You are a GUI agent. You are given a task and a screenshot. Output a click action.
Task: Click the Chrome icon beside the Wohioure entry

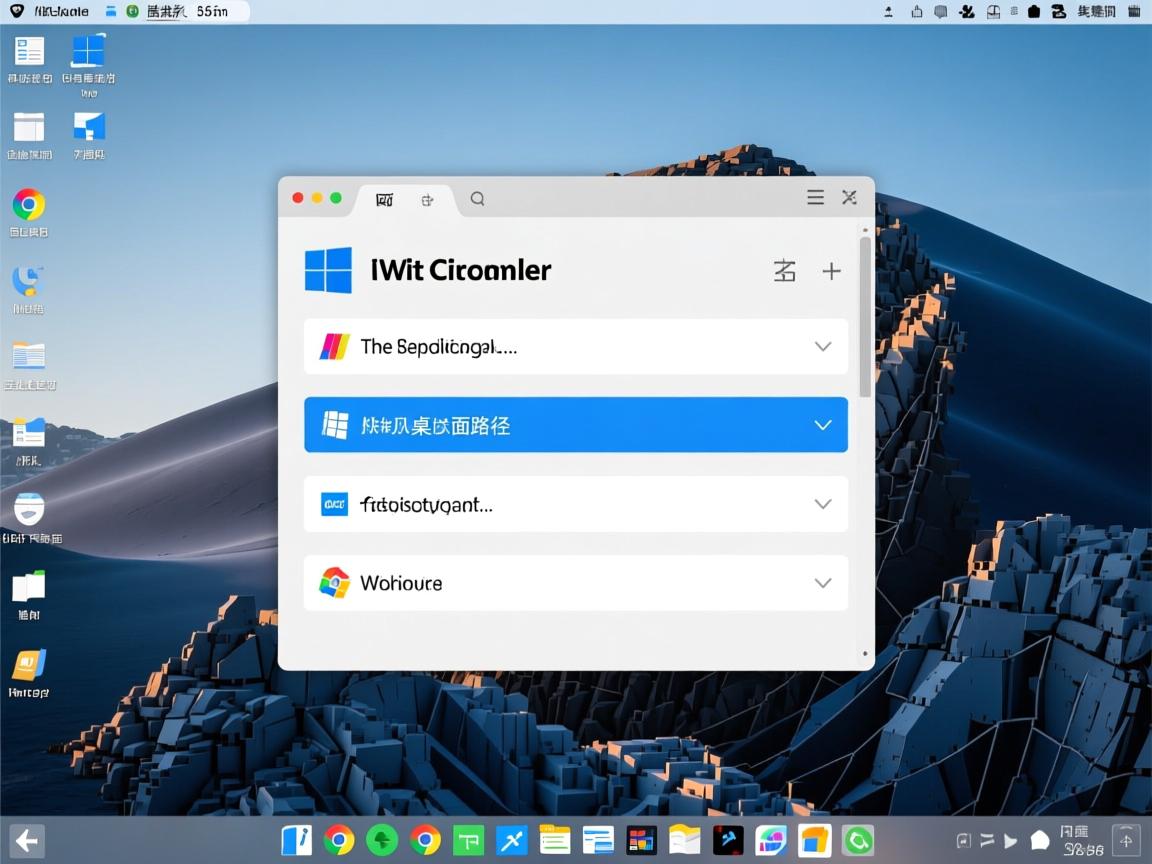333,582
